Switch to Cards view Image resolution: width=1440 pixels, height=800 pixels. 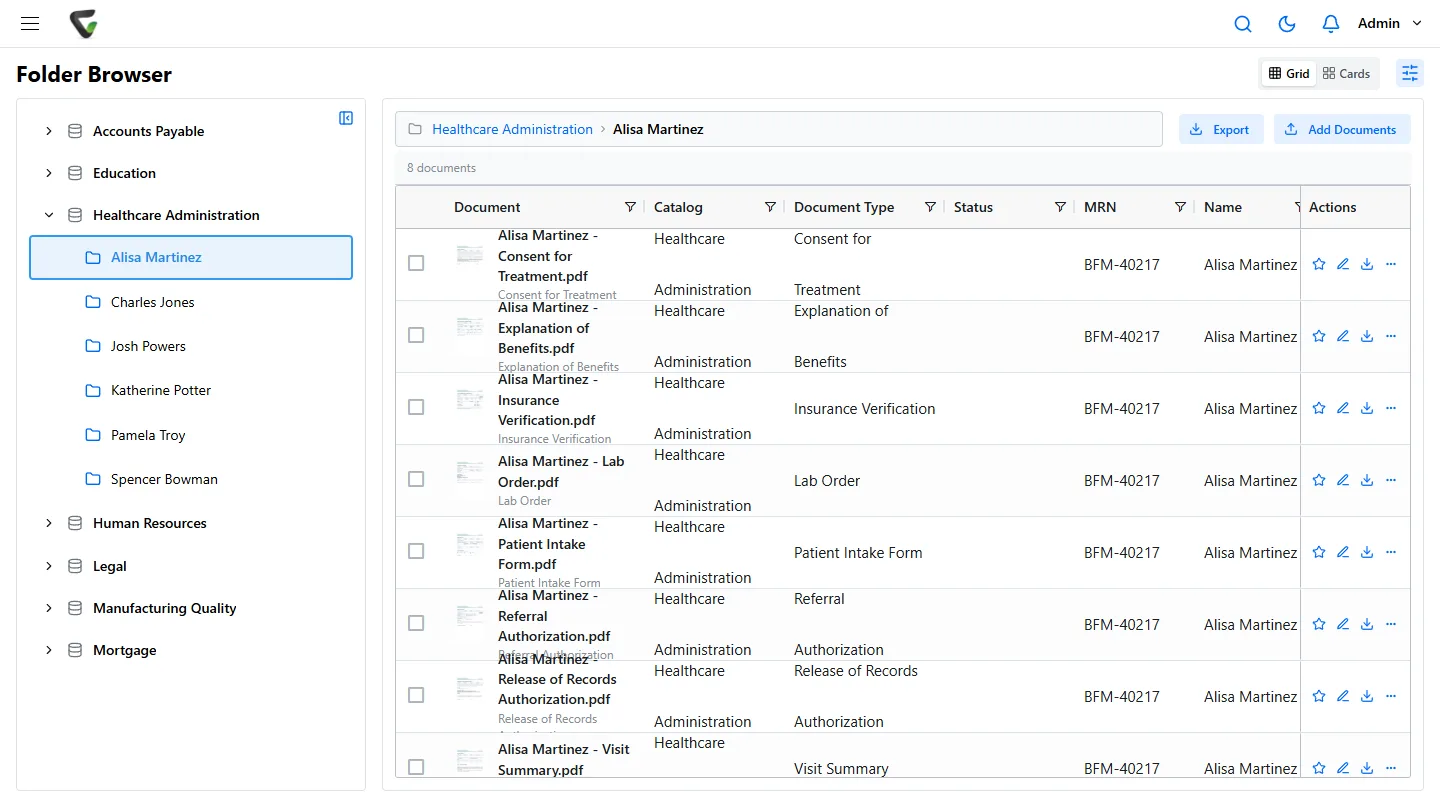pyautogui.click(x=1346, y=73)
